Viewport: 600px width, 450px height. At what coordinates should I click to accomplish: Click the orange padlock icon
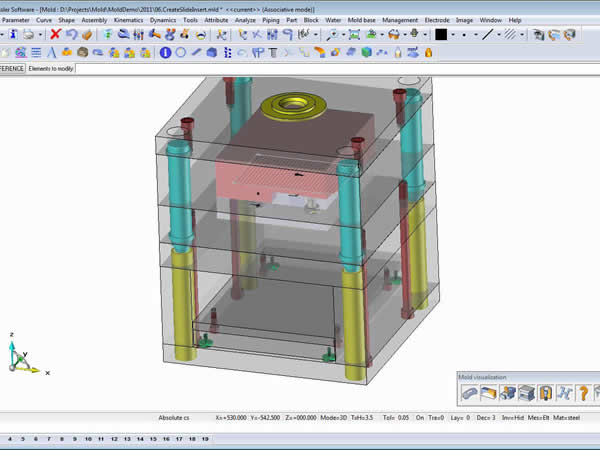coord(429,52)
